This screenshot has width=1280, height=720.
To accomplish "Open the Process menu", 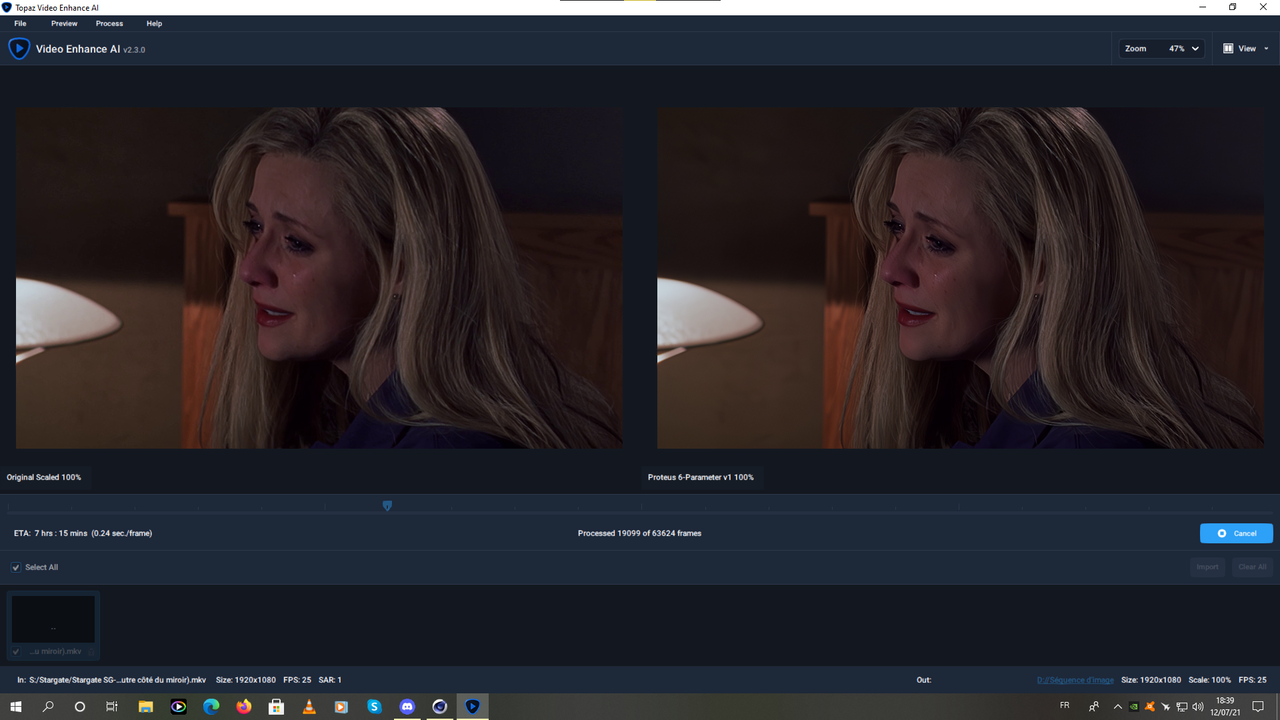I will pos(109,23).
